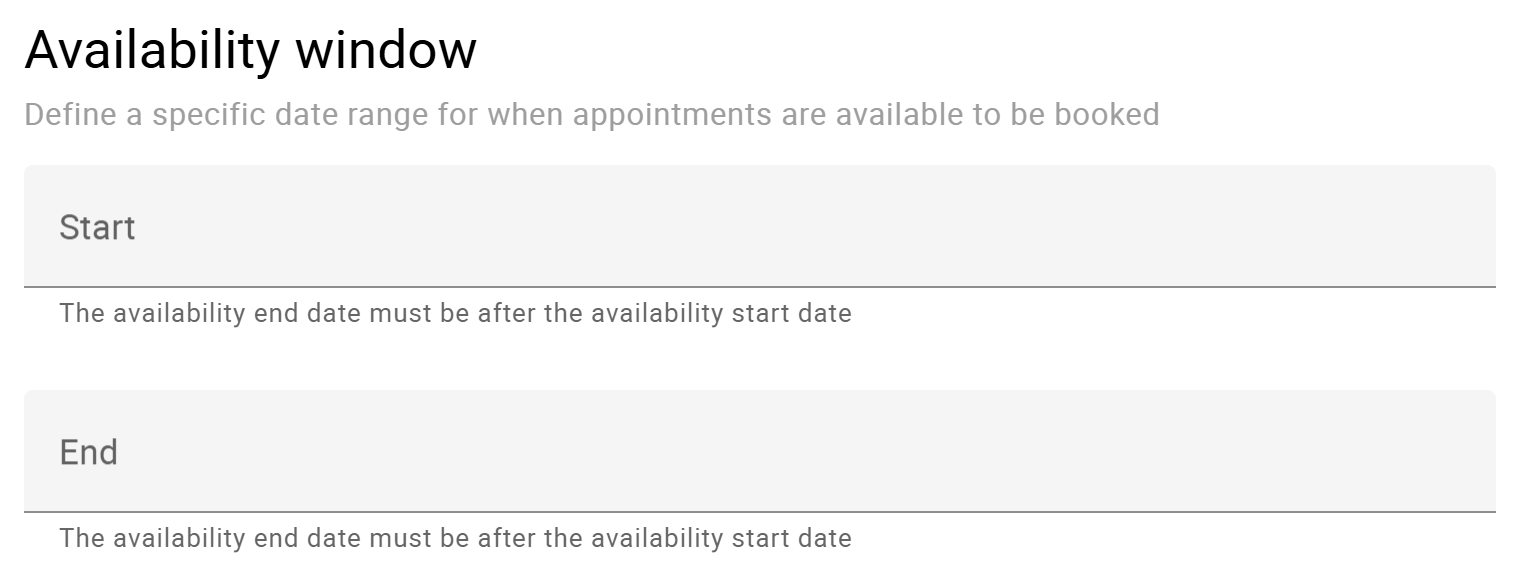Select the "Start" field label

(97, 227)
